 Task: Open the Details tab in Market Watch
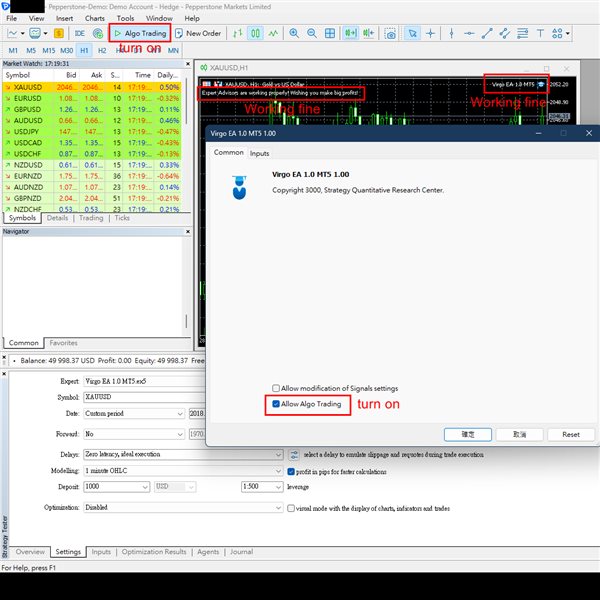[x=57, y=218]
